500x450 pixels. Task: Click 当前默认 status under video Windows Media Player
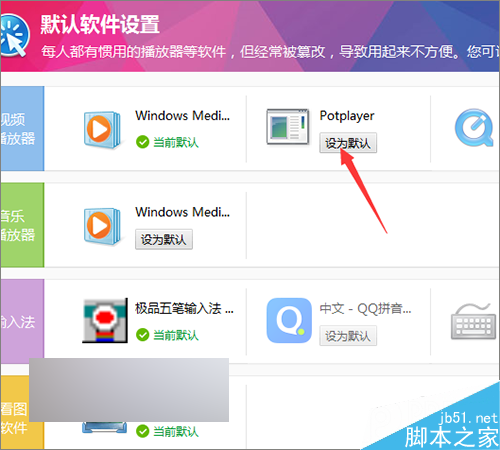pyautogui.click(x=176, y=142)
